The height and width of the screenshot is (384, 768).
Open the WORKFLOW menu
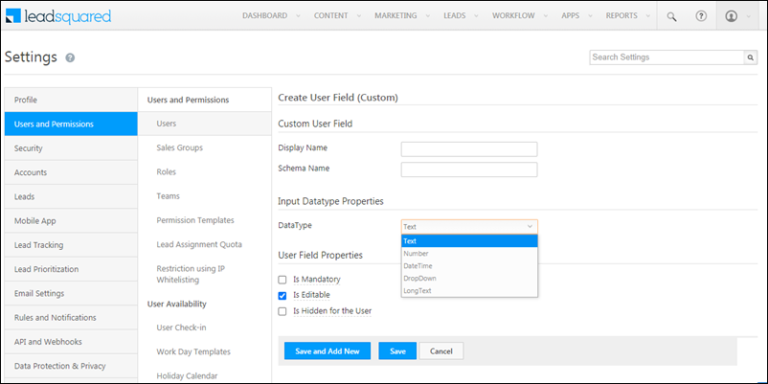(x=513, y=16)
